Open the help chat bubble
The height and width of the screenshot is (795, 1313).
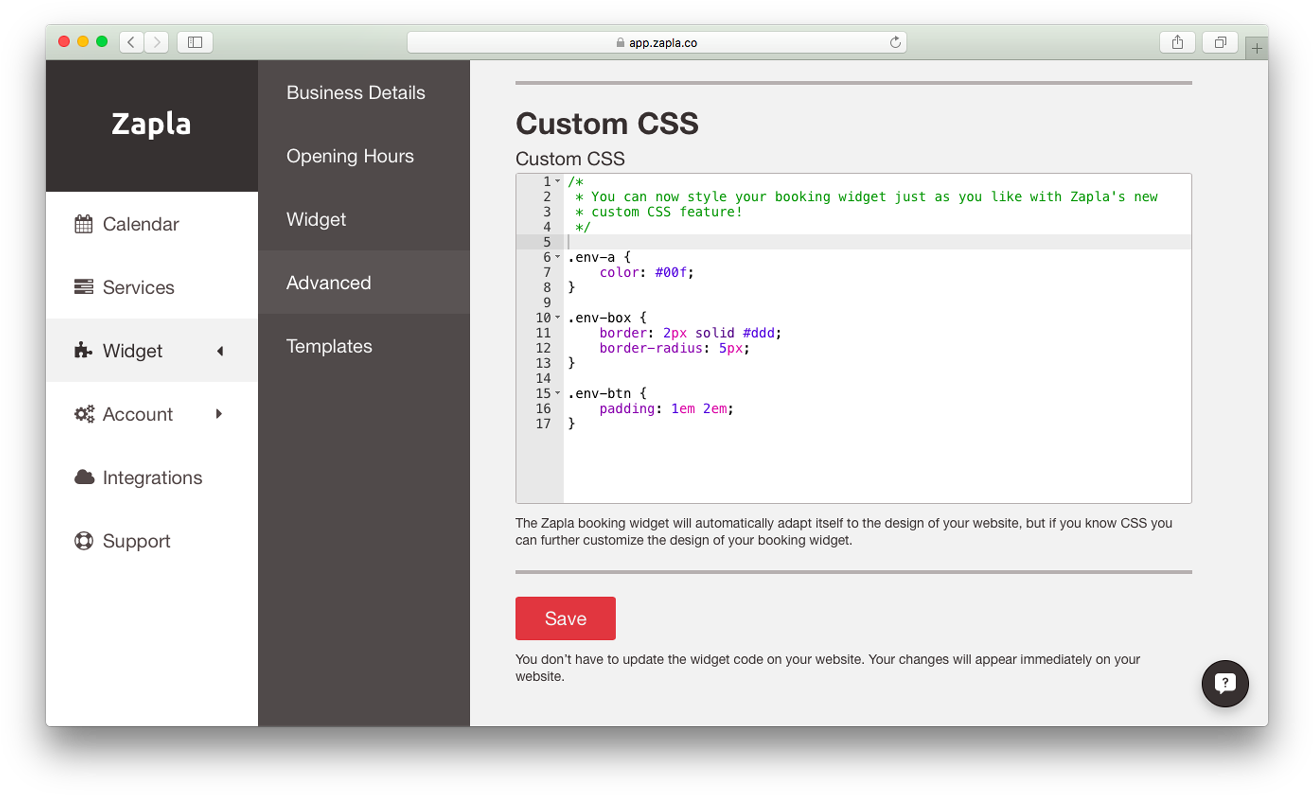tap(1224, 684)
